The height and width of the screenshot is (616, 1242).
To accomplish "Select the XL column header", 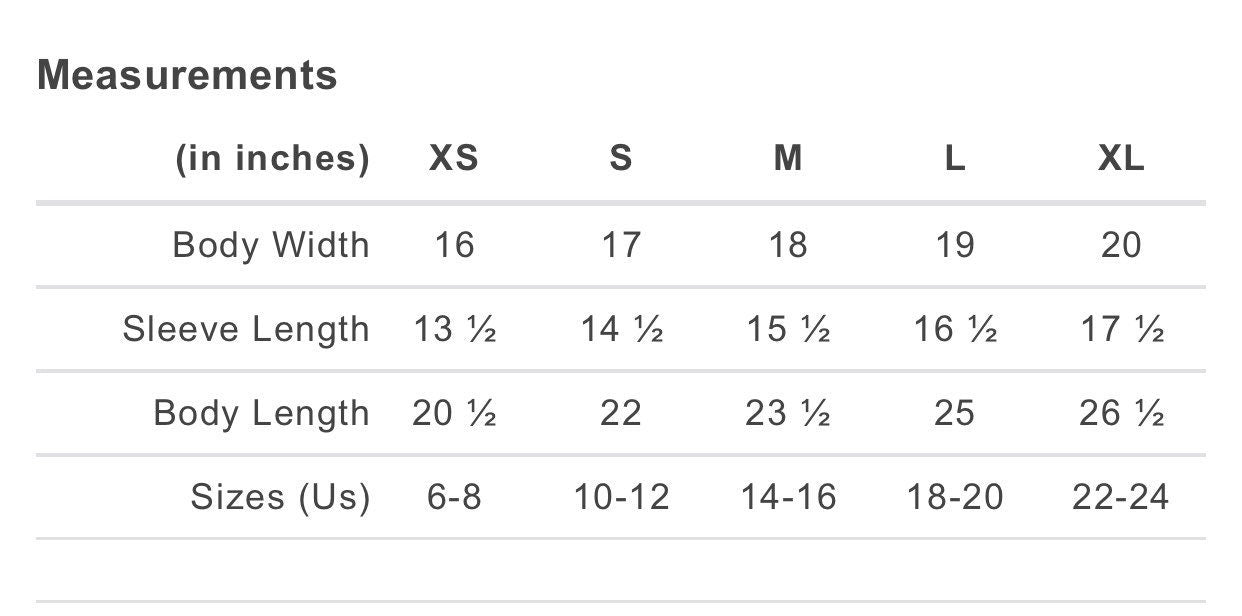I will tap(1120, 158).
